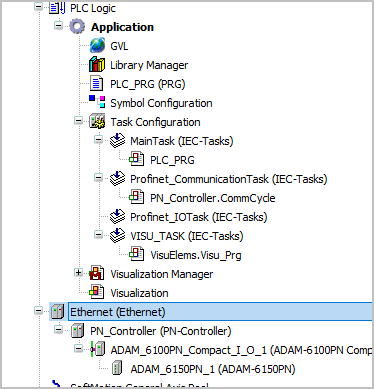
Task: Click the MainTask task icon
Action: tap(117, 141)
